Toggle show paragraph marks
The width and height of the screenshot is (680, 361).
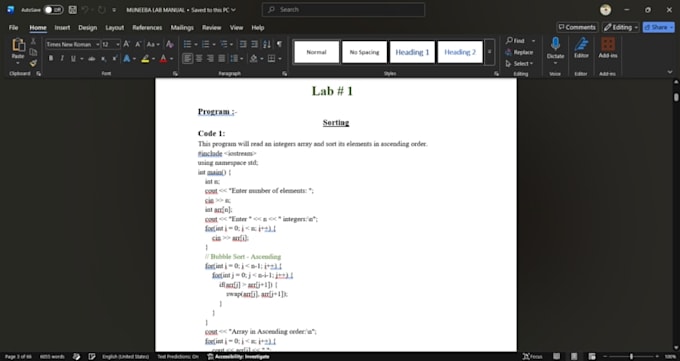coord(279,44)
